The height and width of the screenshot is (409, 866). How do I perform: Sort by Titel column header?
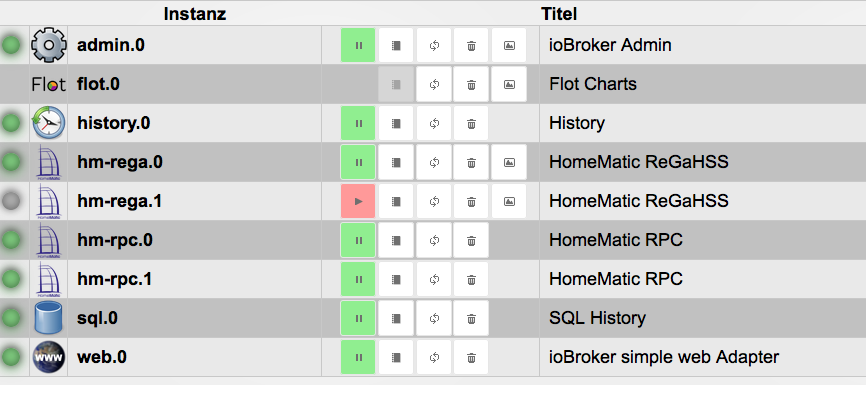[x=559, y=14]
